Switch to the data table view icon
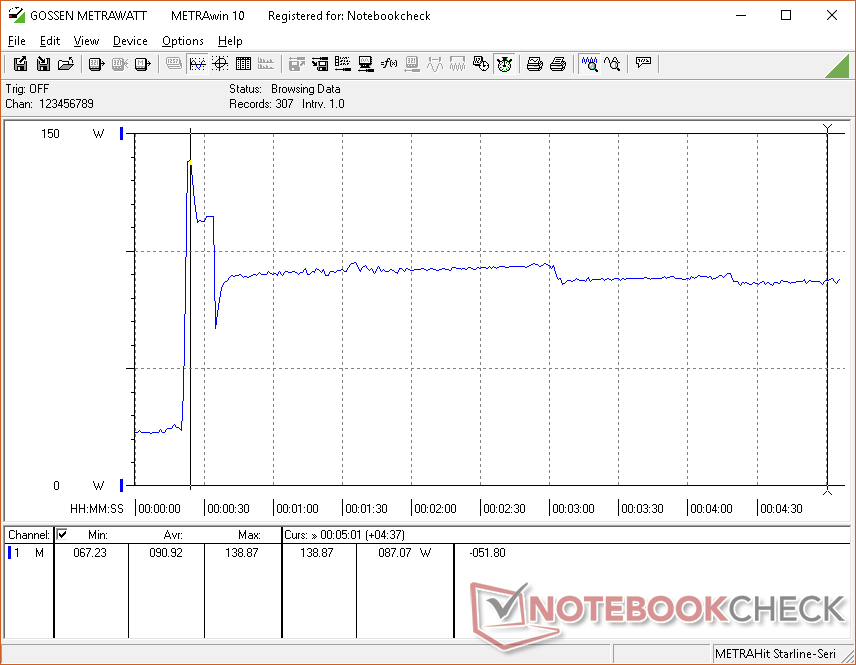This screenshot has width=856, height=665. [x=243, y=64]
